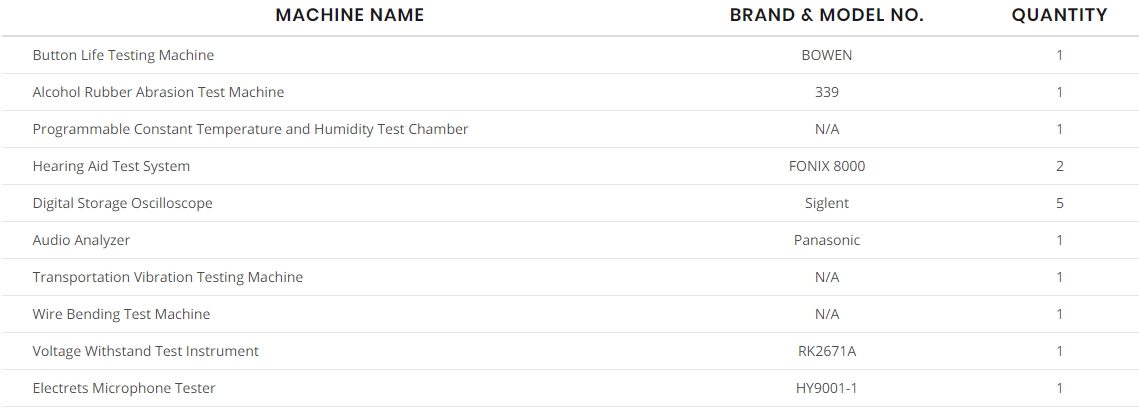Click Digital Storage Oscilloscope name cell
The height and width of the screenshot is (410, 1139).
click(123, 204)
